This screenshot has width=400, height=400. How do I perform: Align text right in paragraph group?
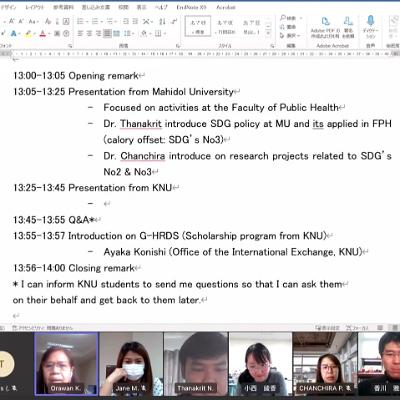(98, 33)
